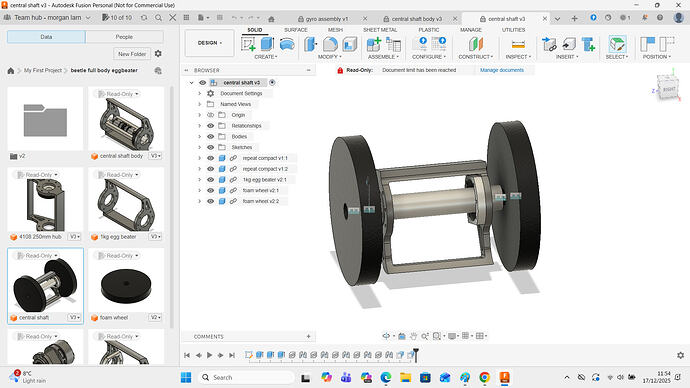The image size is (690, 388).
Task: Expand Document Settings tree node
Action: coord(199,93)
